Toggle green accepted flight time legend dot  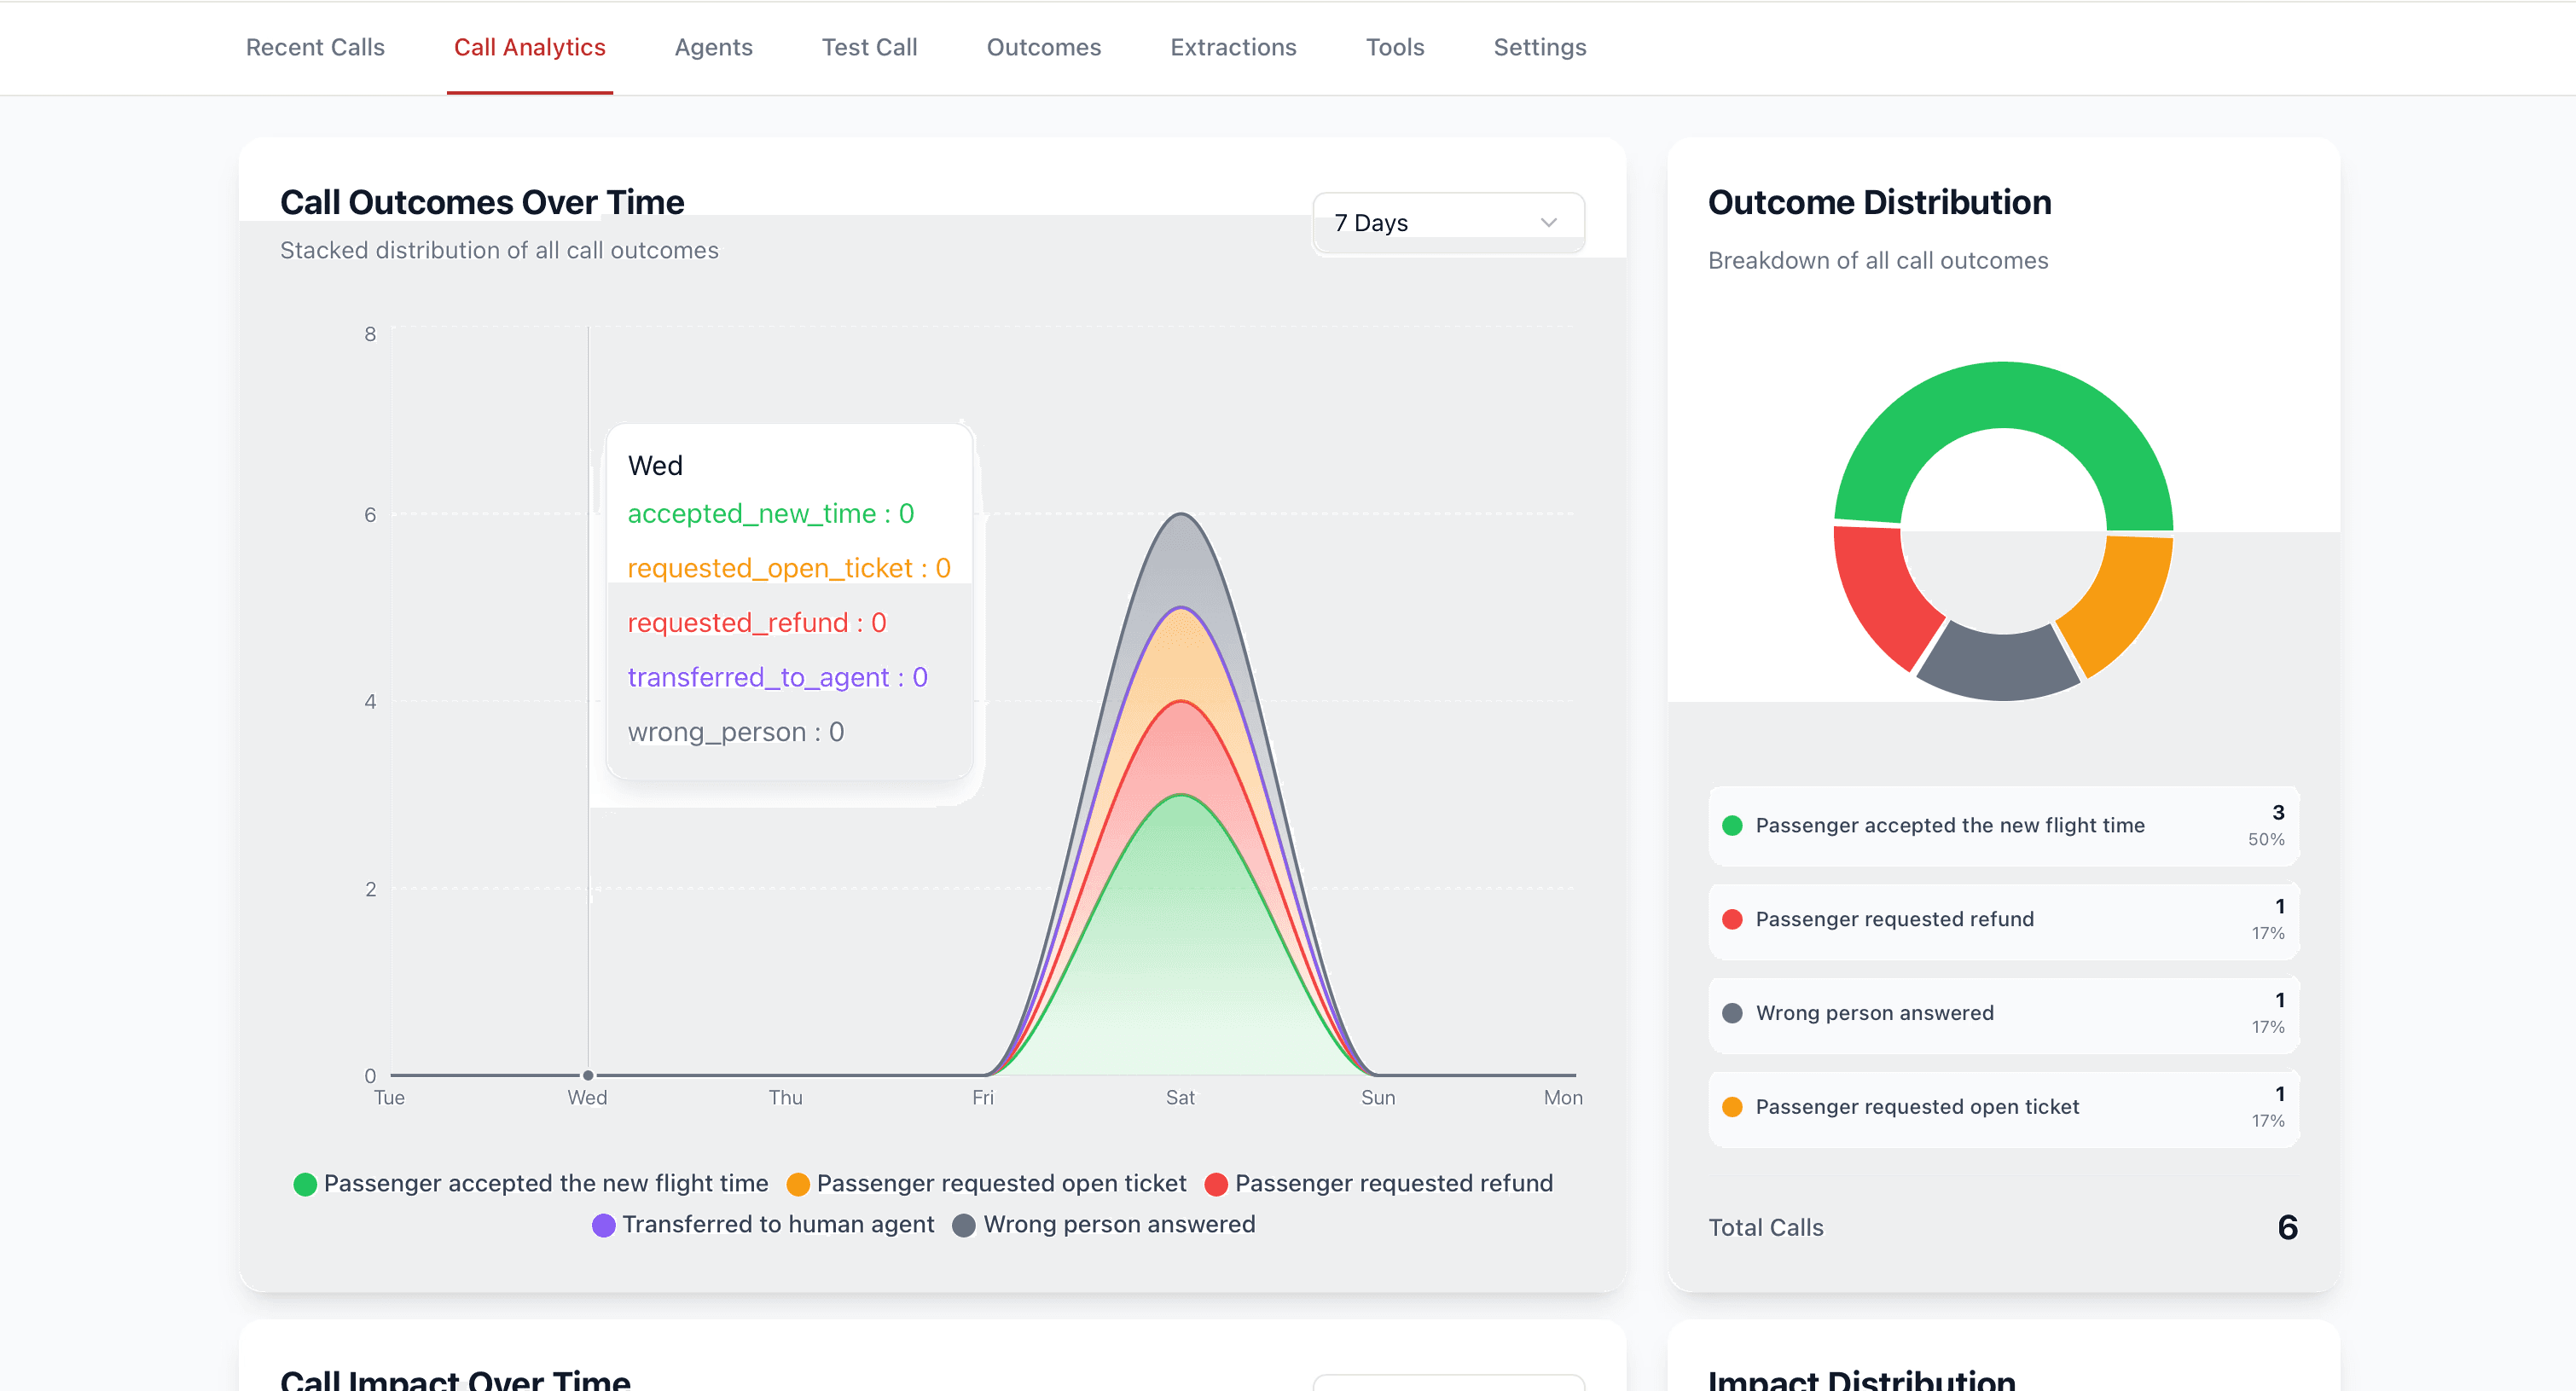(x=305, y=1184)
